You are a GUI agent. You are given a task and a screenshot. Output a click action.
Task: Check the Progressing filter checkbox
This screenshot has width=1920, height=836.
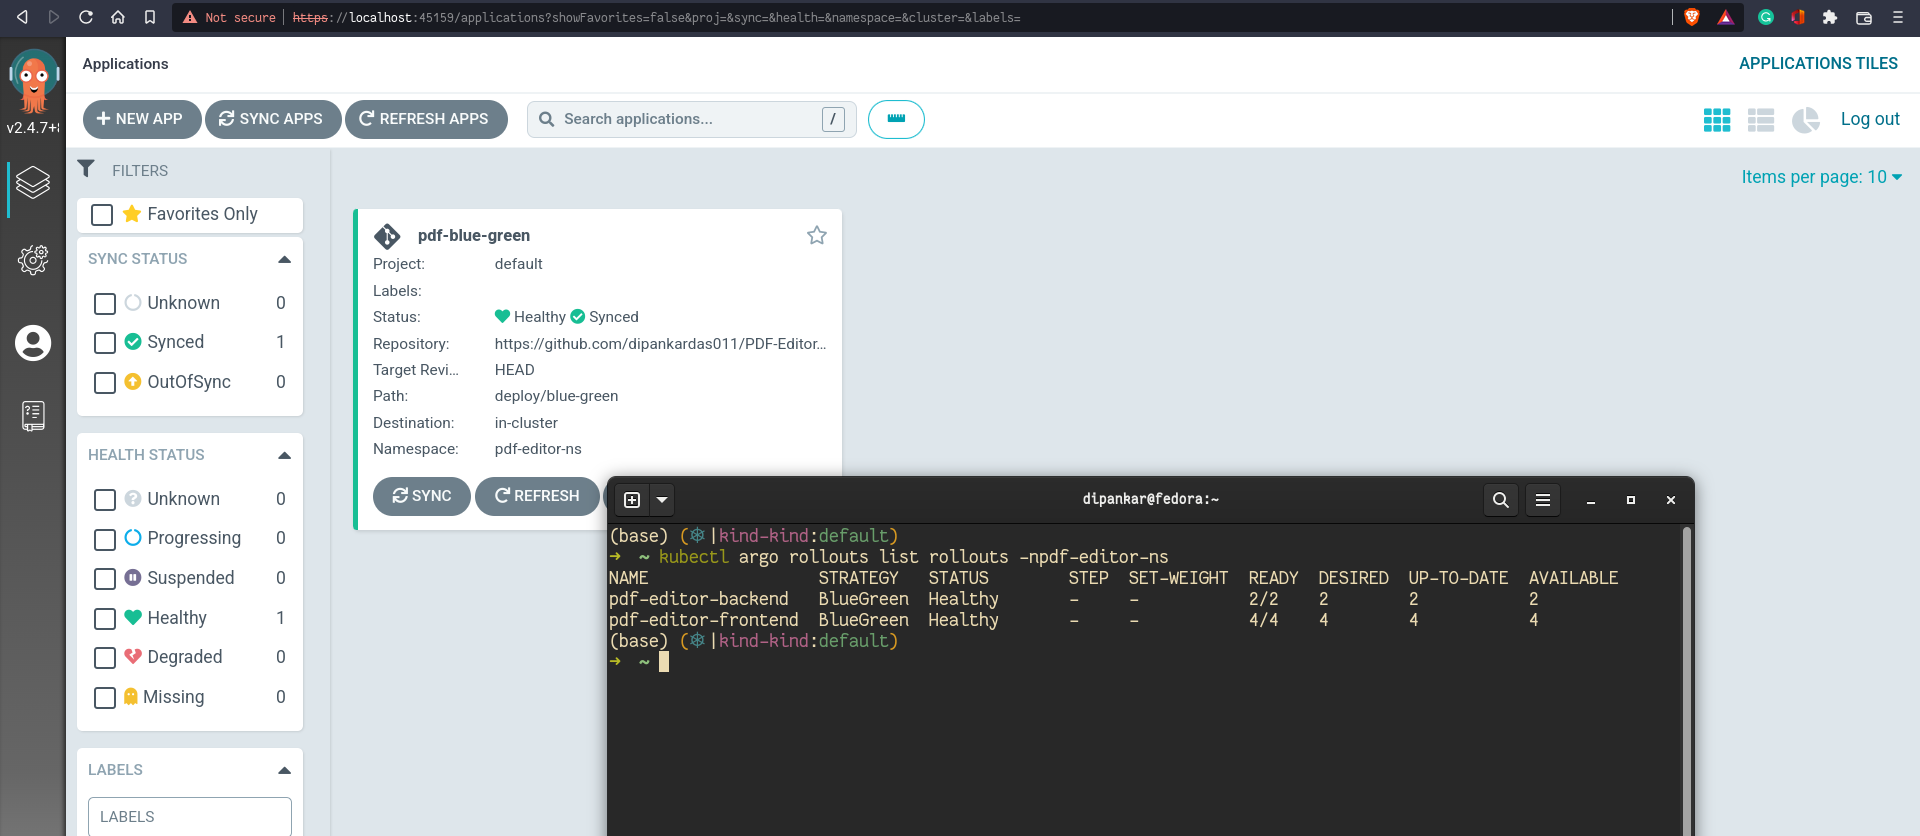[105, 539]
